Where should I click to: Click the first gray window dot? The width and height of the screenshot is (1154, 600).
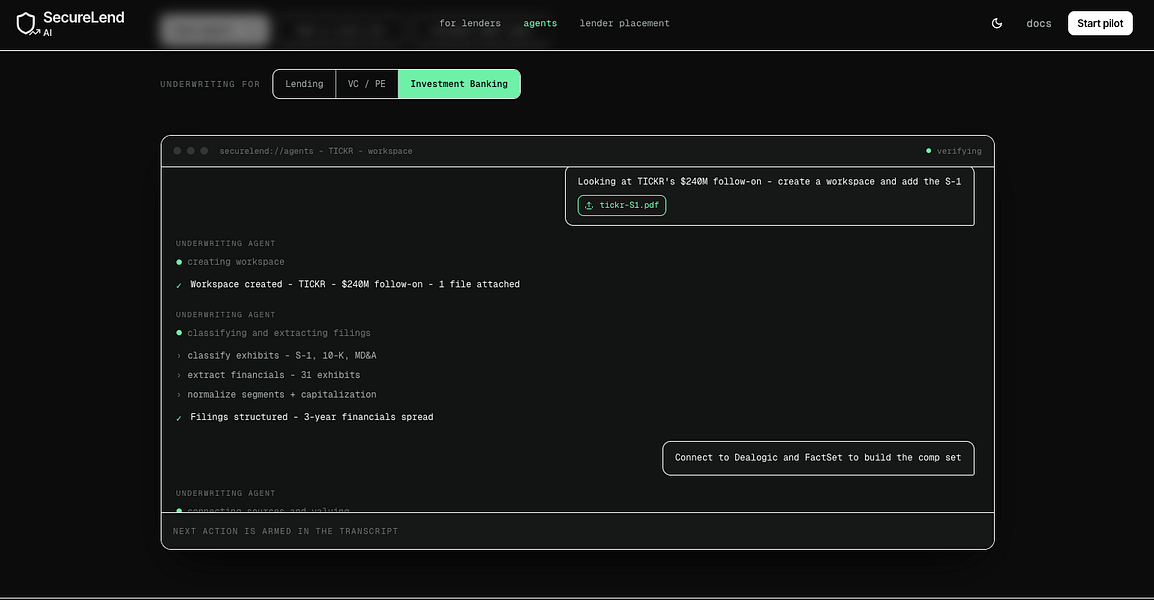tap(177, 151)
